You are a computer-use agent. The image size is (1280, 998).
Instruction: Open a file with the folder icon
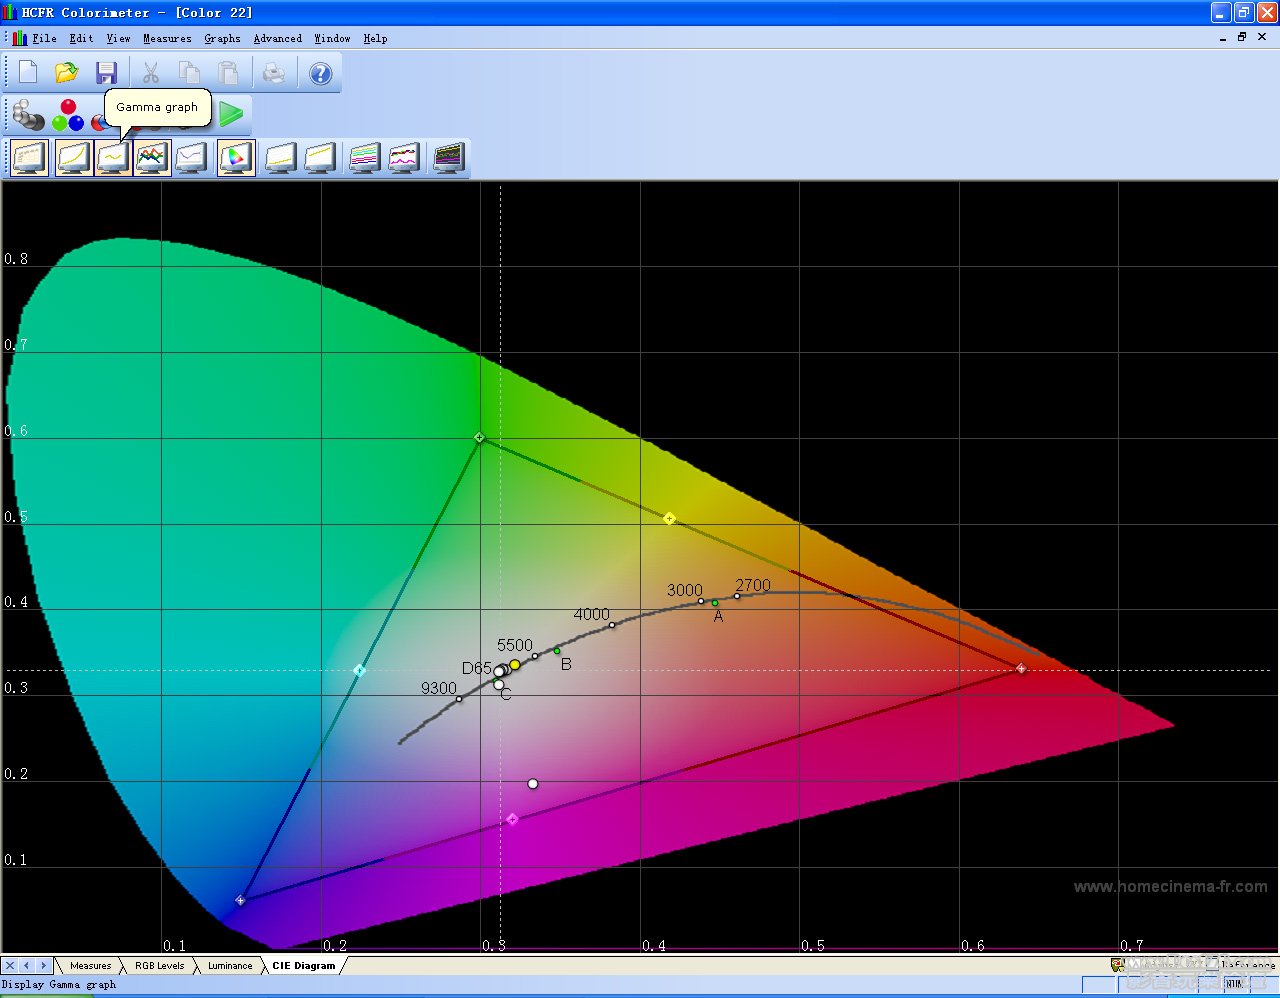pyautogui.click(x=67, y=73)
